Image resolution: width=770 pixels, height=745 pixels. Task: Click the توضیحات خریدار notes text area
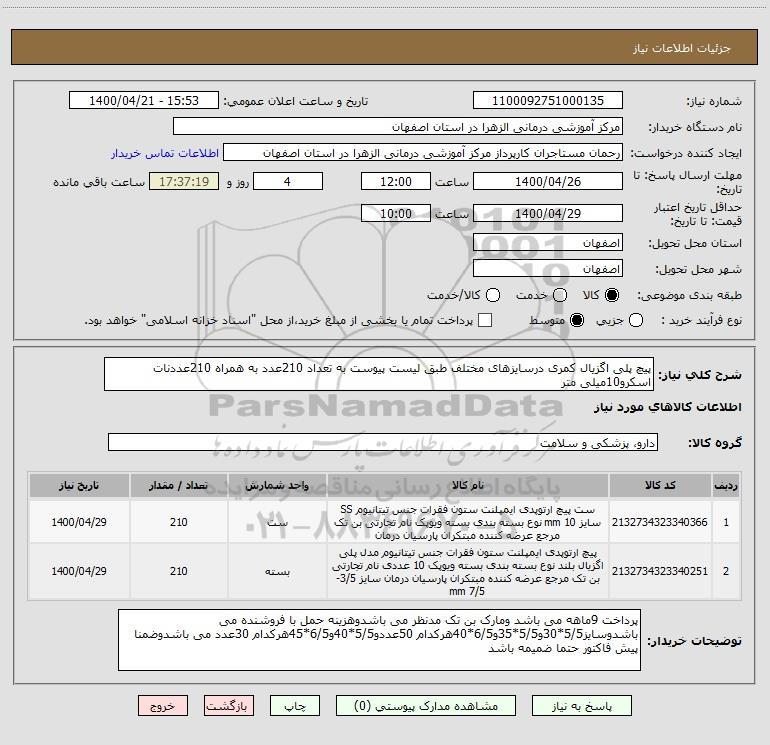pos(379,640)
